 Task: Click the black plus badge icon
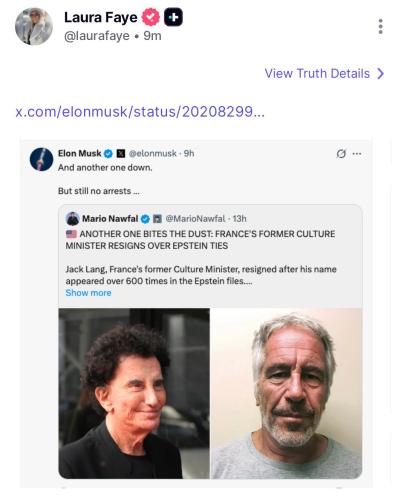(173, 17)
